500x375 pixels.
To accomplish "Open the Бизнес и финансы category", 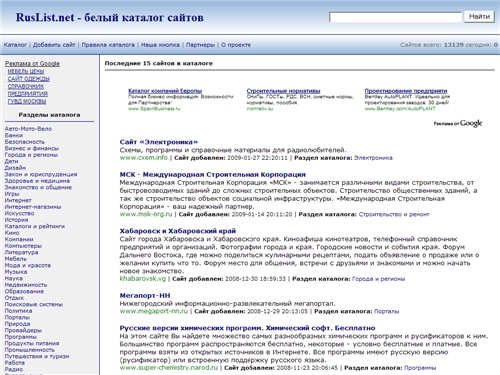I will point(32,148).
